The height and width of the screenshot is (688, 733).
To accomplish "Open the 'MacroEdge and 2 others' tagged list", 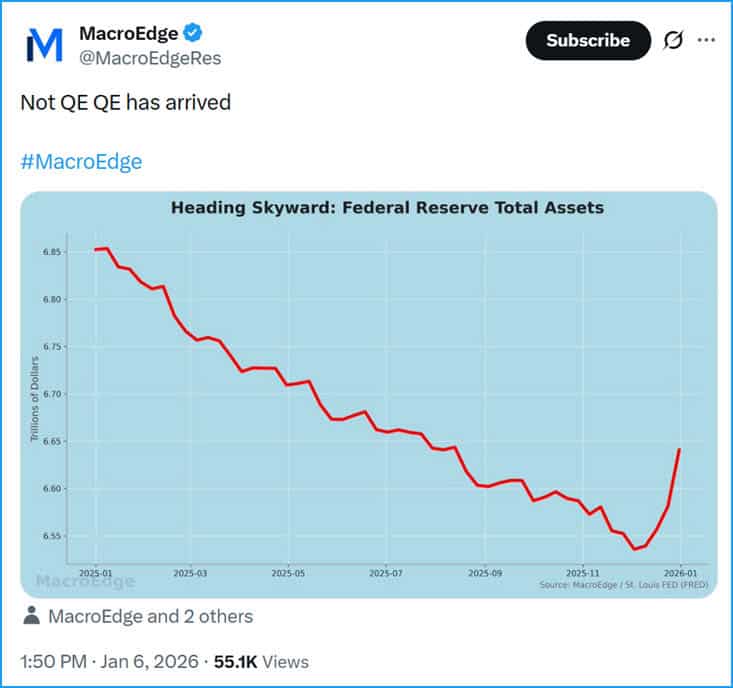I will tap(150, 616).
